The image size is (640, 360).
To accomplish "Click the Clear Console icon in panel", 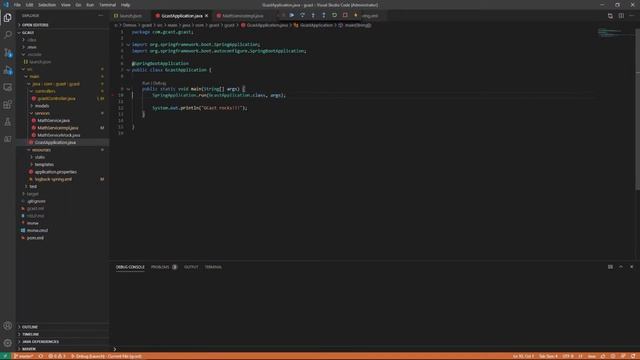I will pos(610,267).
